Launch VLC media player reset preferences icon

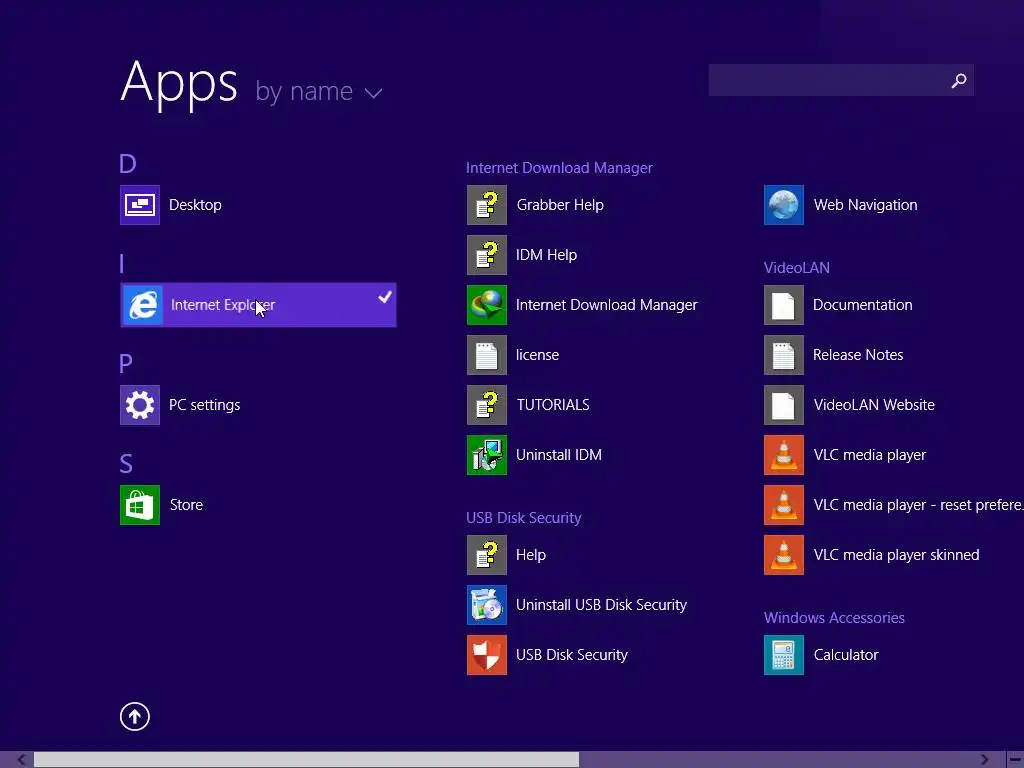pos(784,505)
